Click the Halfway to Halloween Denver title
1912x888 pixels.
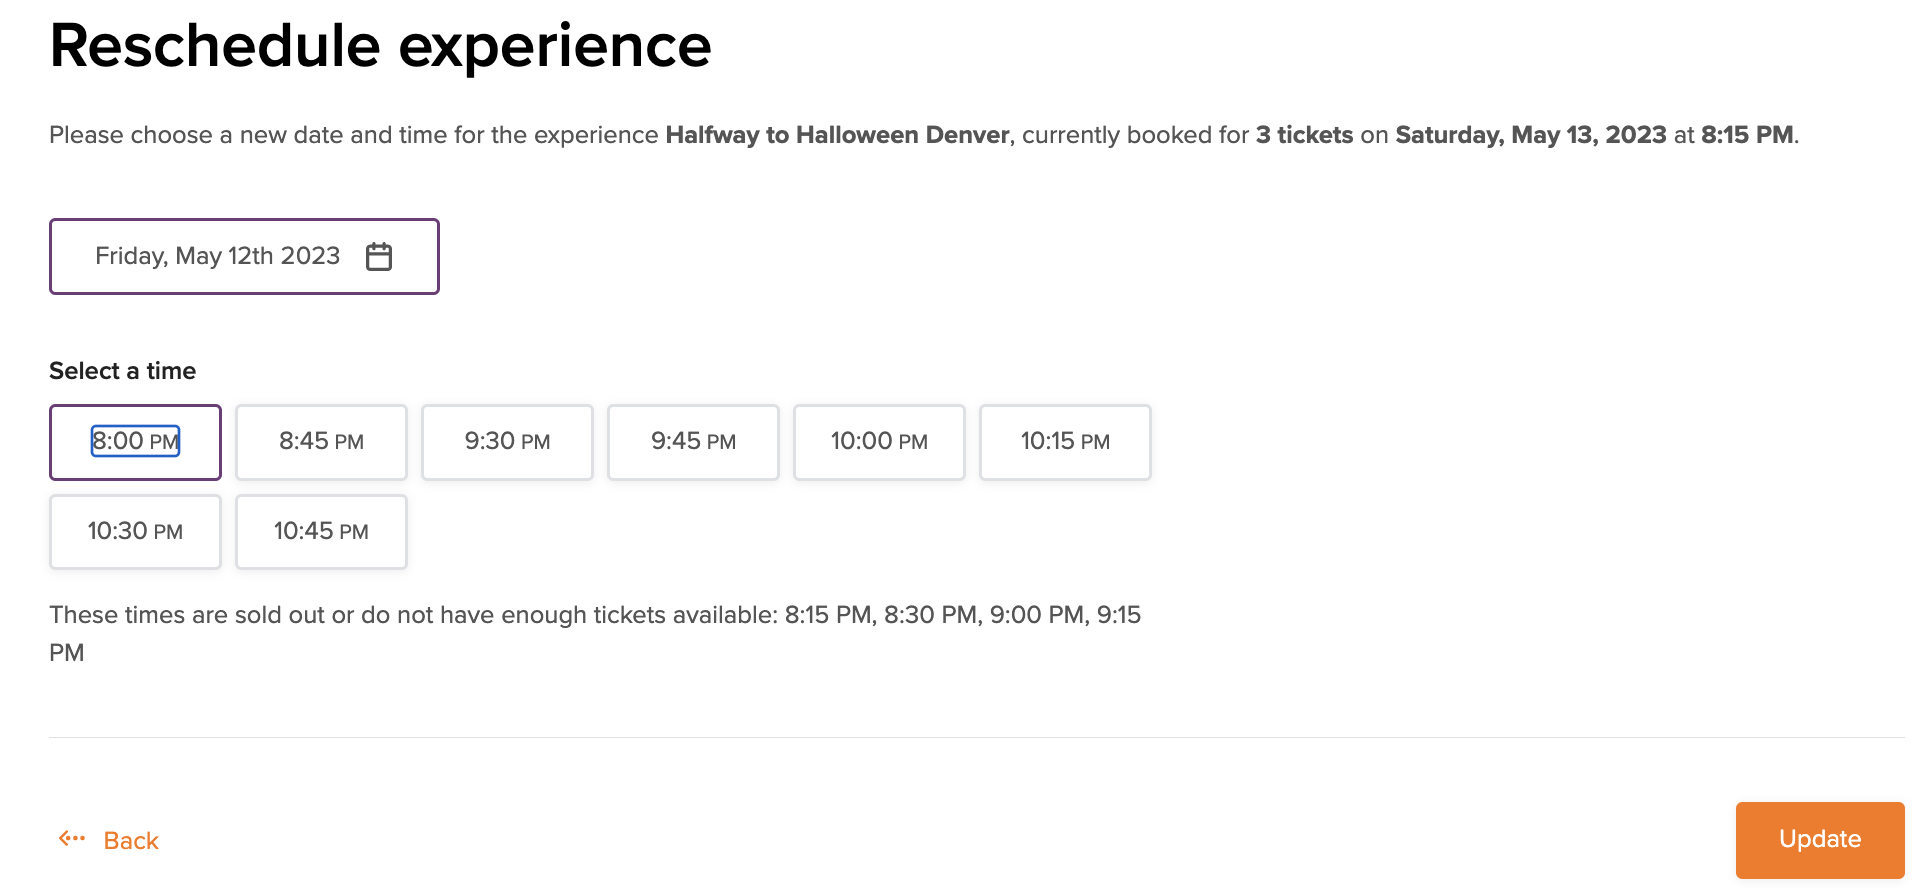point(837,135)
